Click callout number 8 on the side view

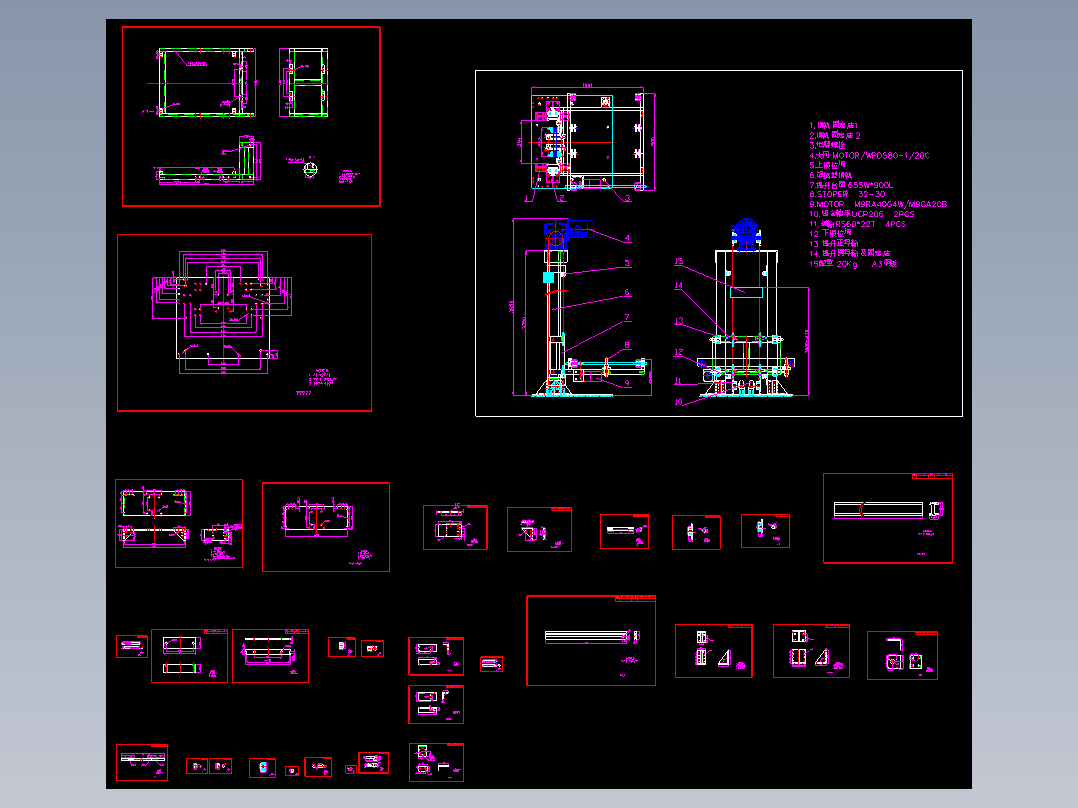coord(627,346)
